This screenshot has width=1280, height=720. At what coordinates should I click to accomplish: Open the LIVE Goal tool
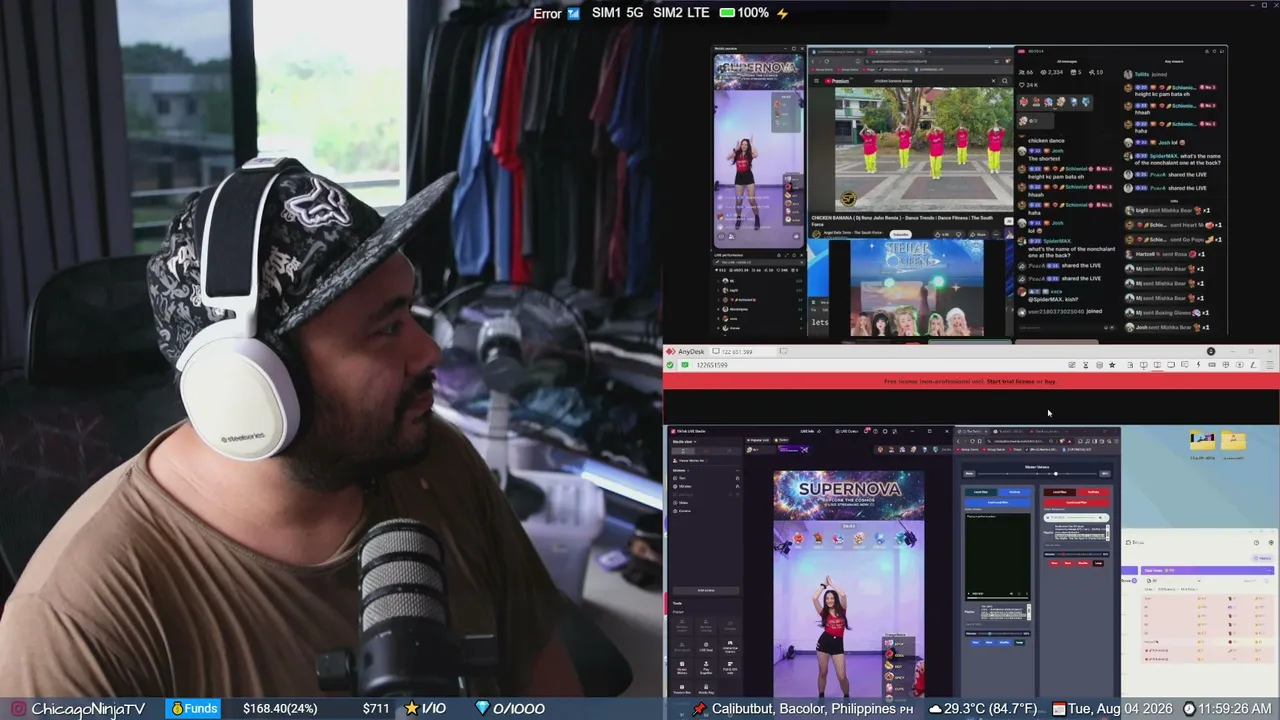point(706,646)
